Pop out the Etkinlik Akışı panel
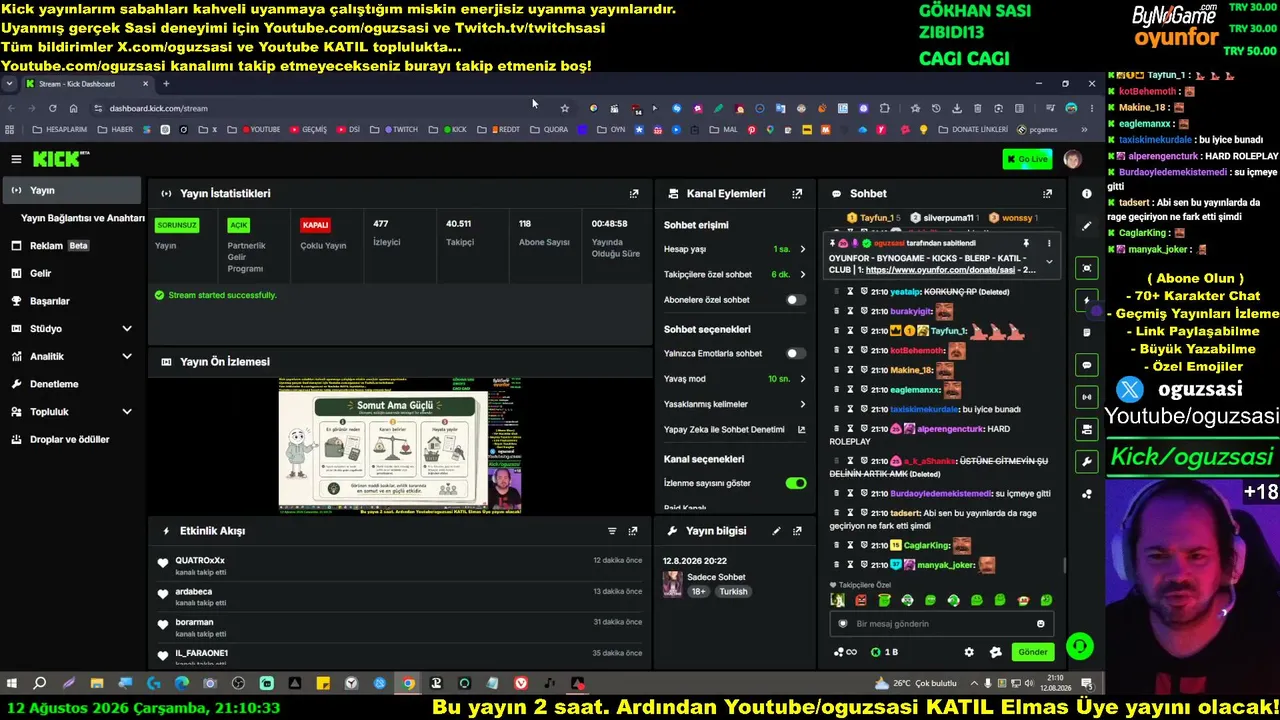Viewport: 1280px width, 720px height. [633, 531]
